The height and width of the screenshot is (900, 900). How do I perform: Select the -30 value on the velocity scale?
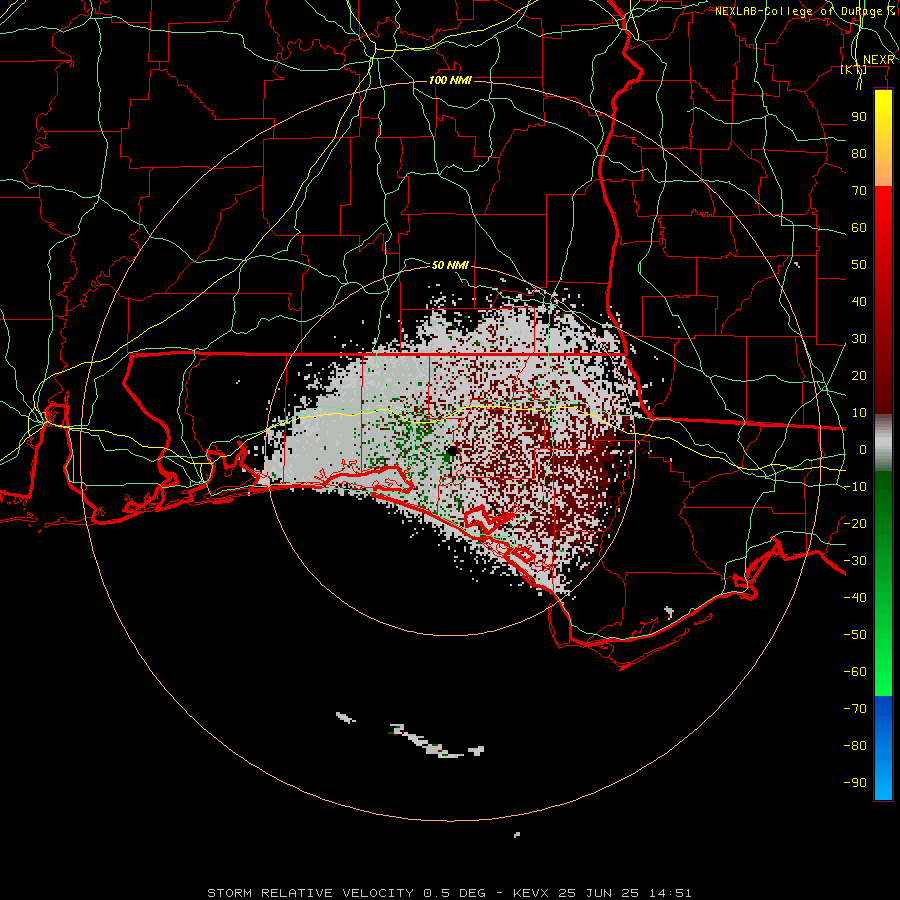[x=855, y=561]
